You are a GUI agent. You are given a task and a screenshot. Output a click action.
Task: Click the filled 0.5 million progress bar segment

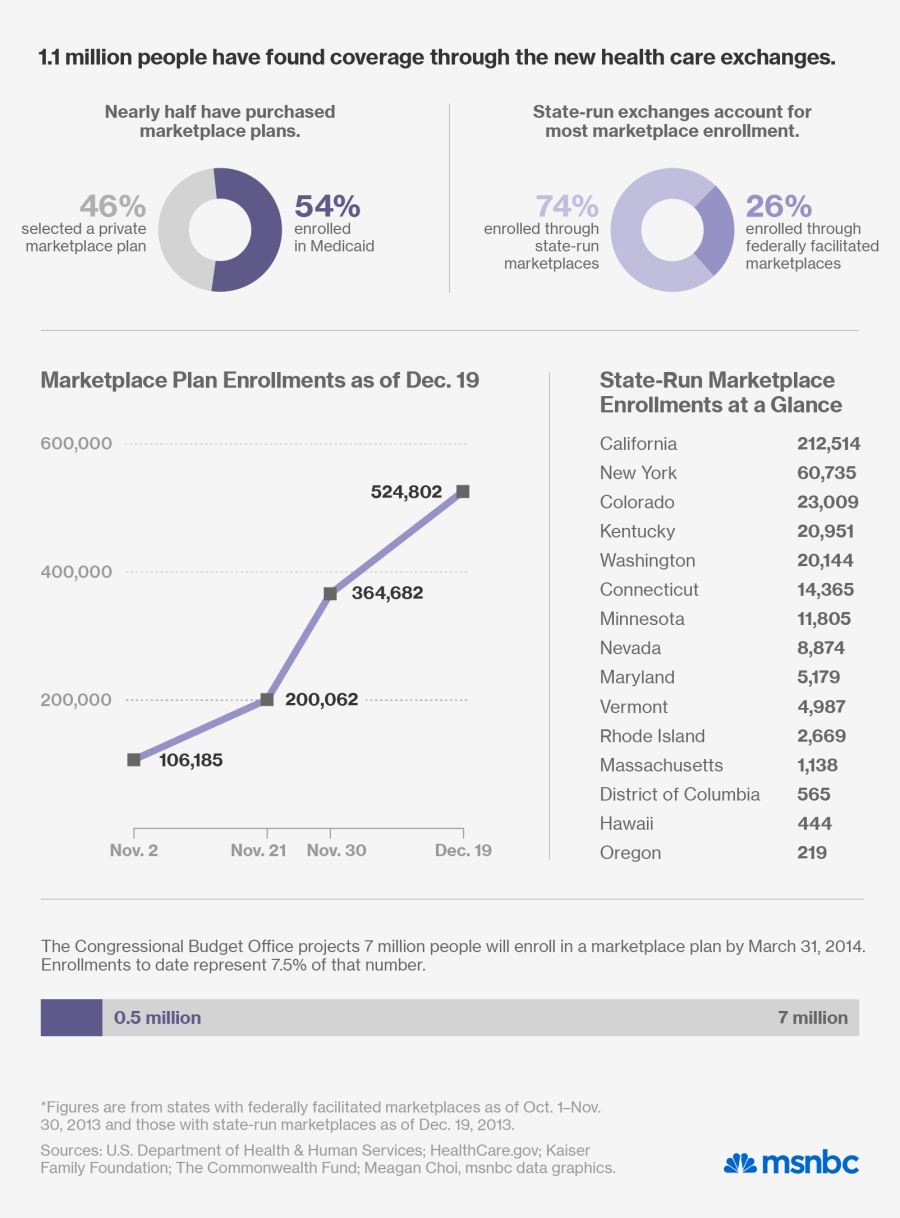tap(71, 1018)
